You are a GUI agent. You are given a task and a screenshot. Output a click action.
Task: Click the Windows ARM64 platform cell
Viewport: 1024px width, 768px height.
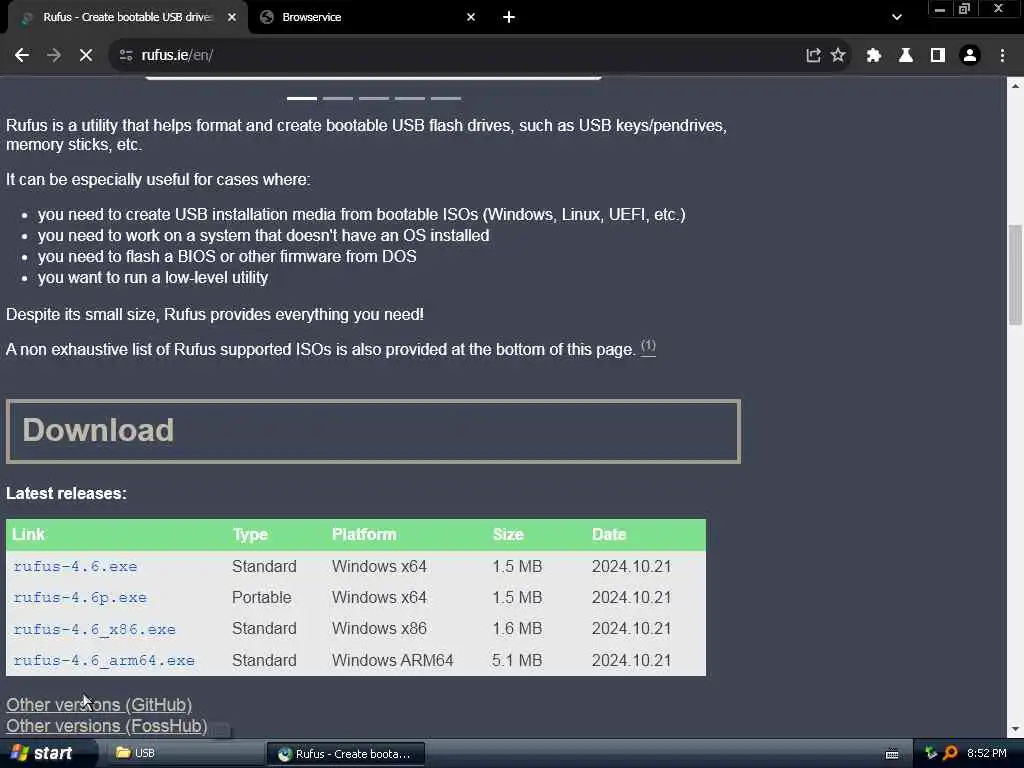[x=392, y=660]
